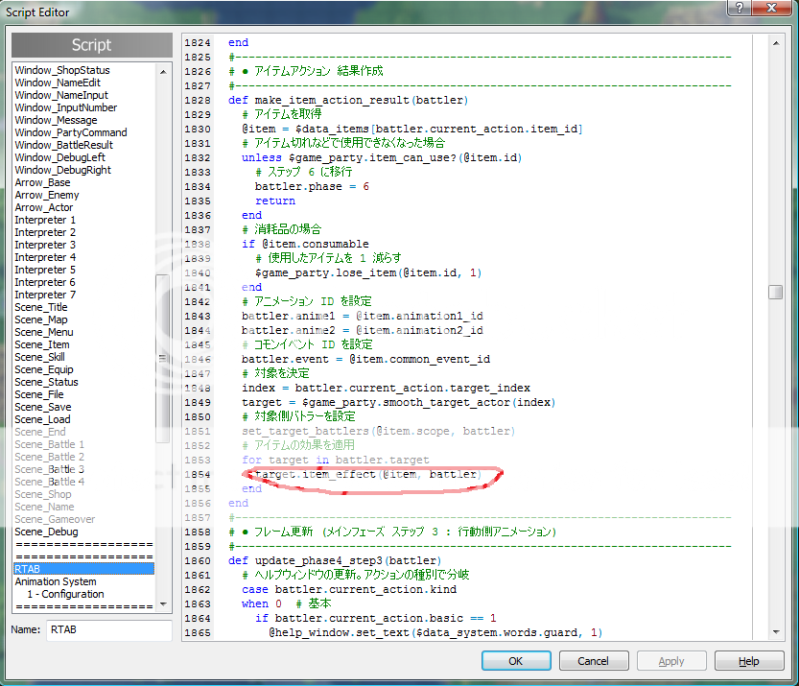
Task: Close the Script Editor dialog
Action: pos(771,9)
